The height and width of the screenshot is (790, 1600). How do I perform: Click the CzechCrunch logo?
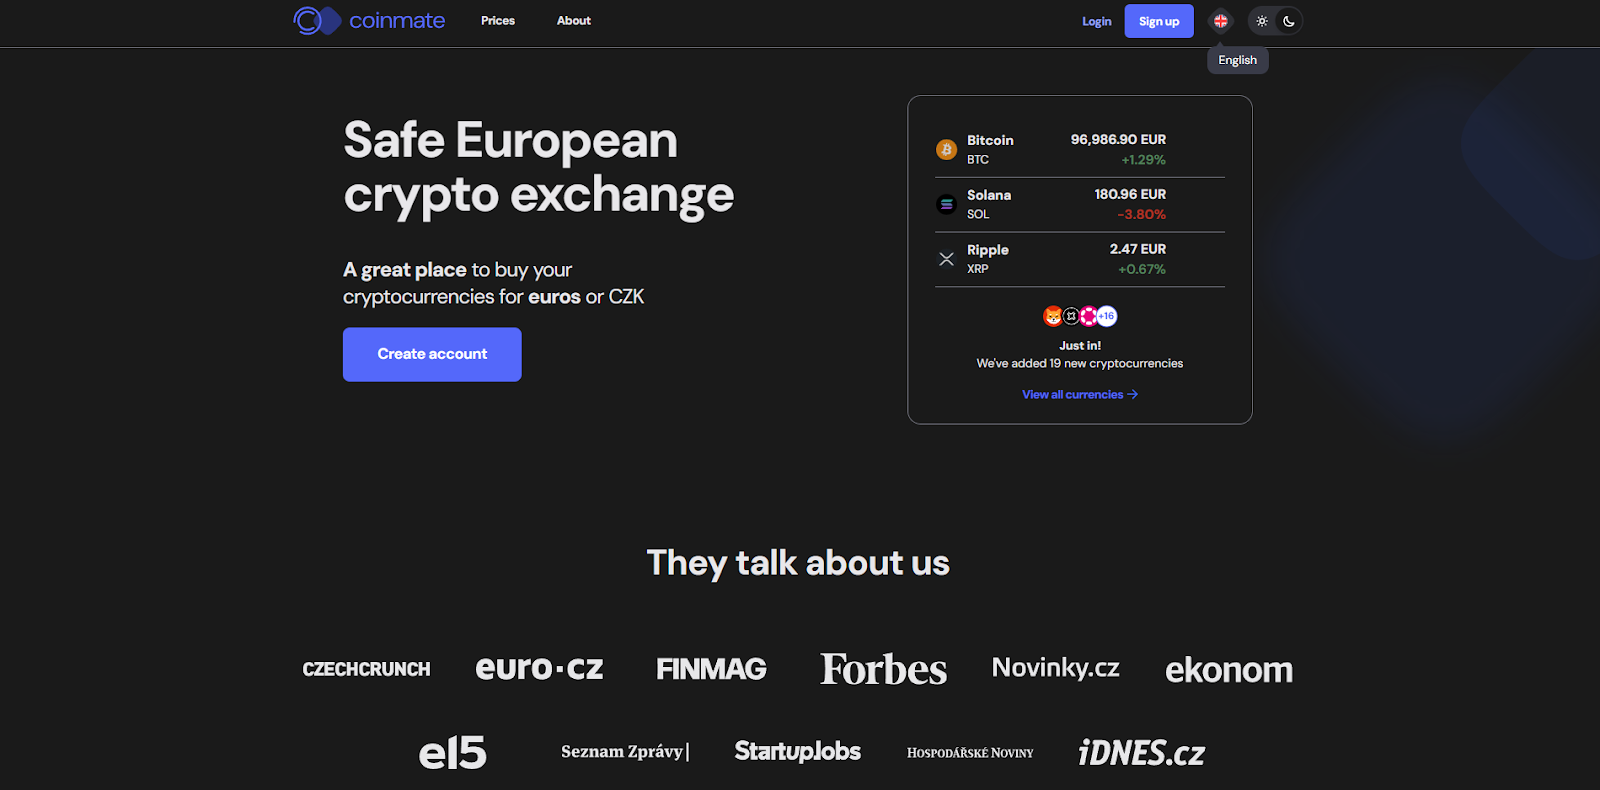tap(366, 669)
